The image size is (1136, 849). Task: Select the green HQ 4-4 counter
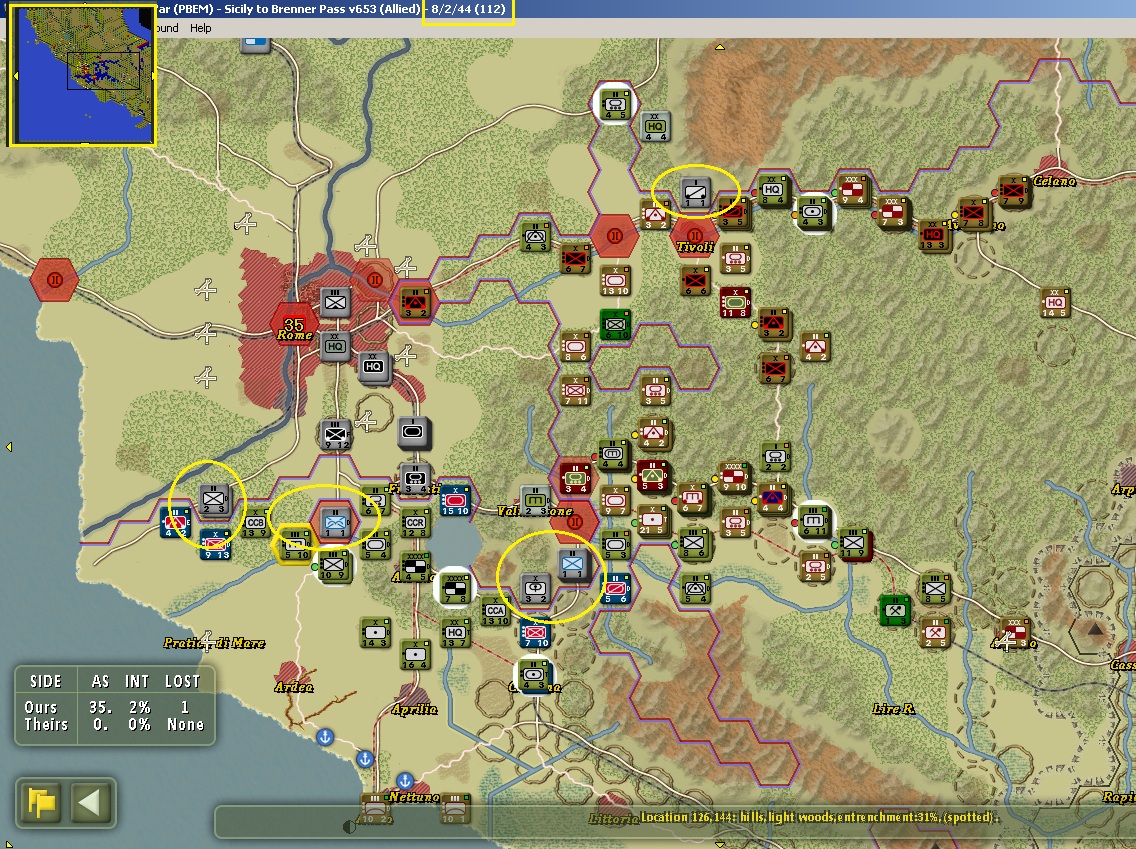655,127
